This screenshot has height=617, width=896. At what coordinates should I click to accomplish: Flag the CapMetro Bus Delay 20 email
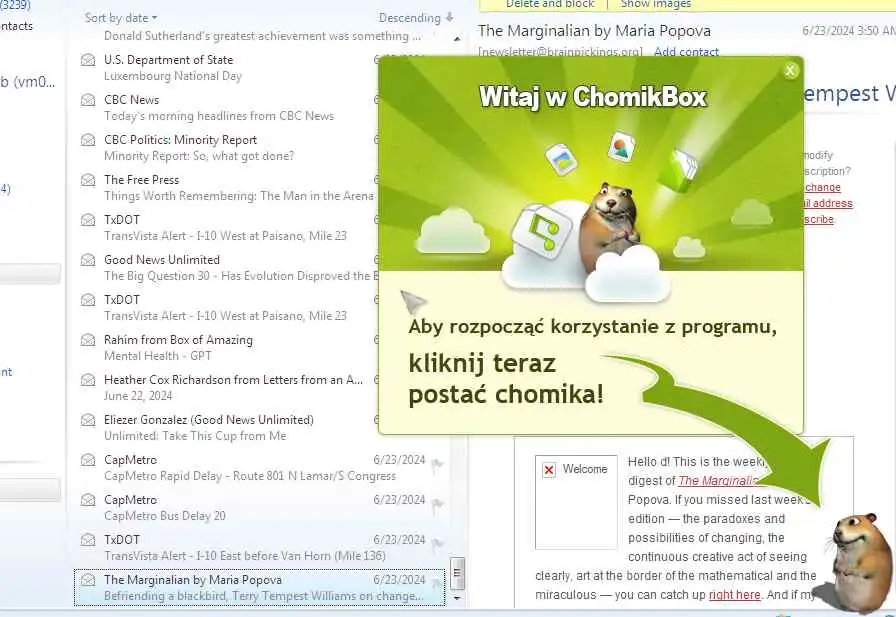[437, 506]
